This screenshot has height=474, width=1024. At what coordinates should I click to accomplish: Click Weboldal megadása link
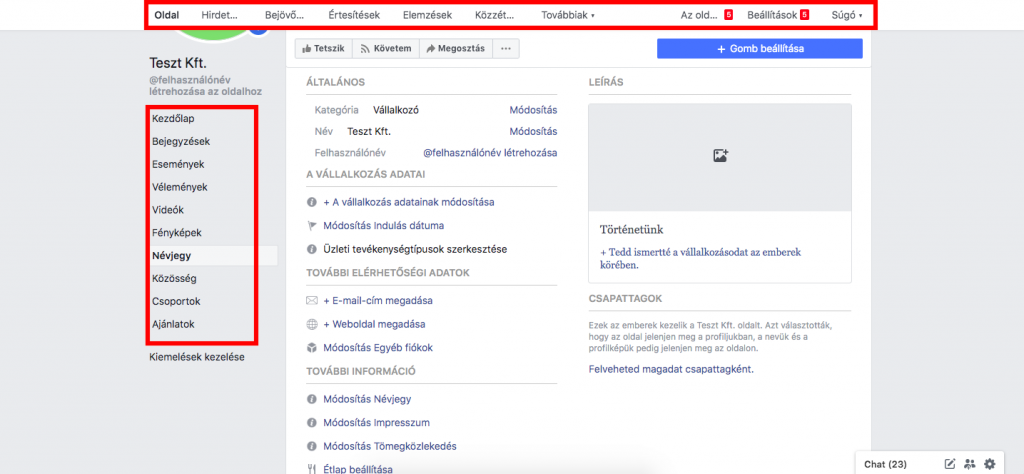click(x=374, y=324)
